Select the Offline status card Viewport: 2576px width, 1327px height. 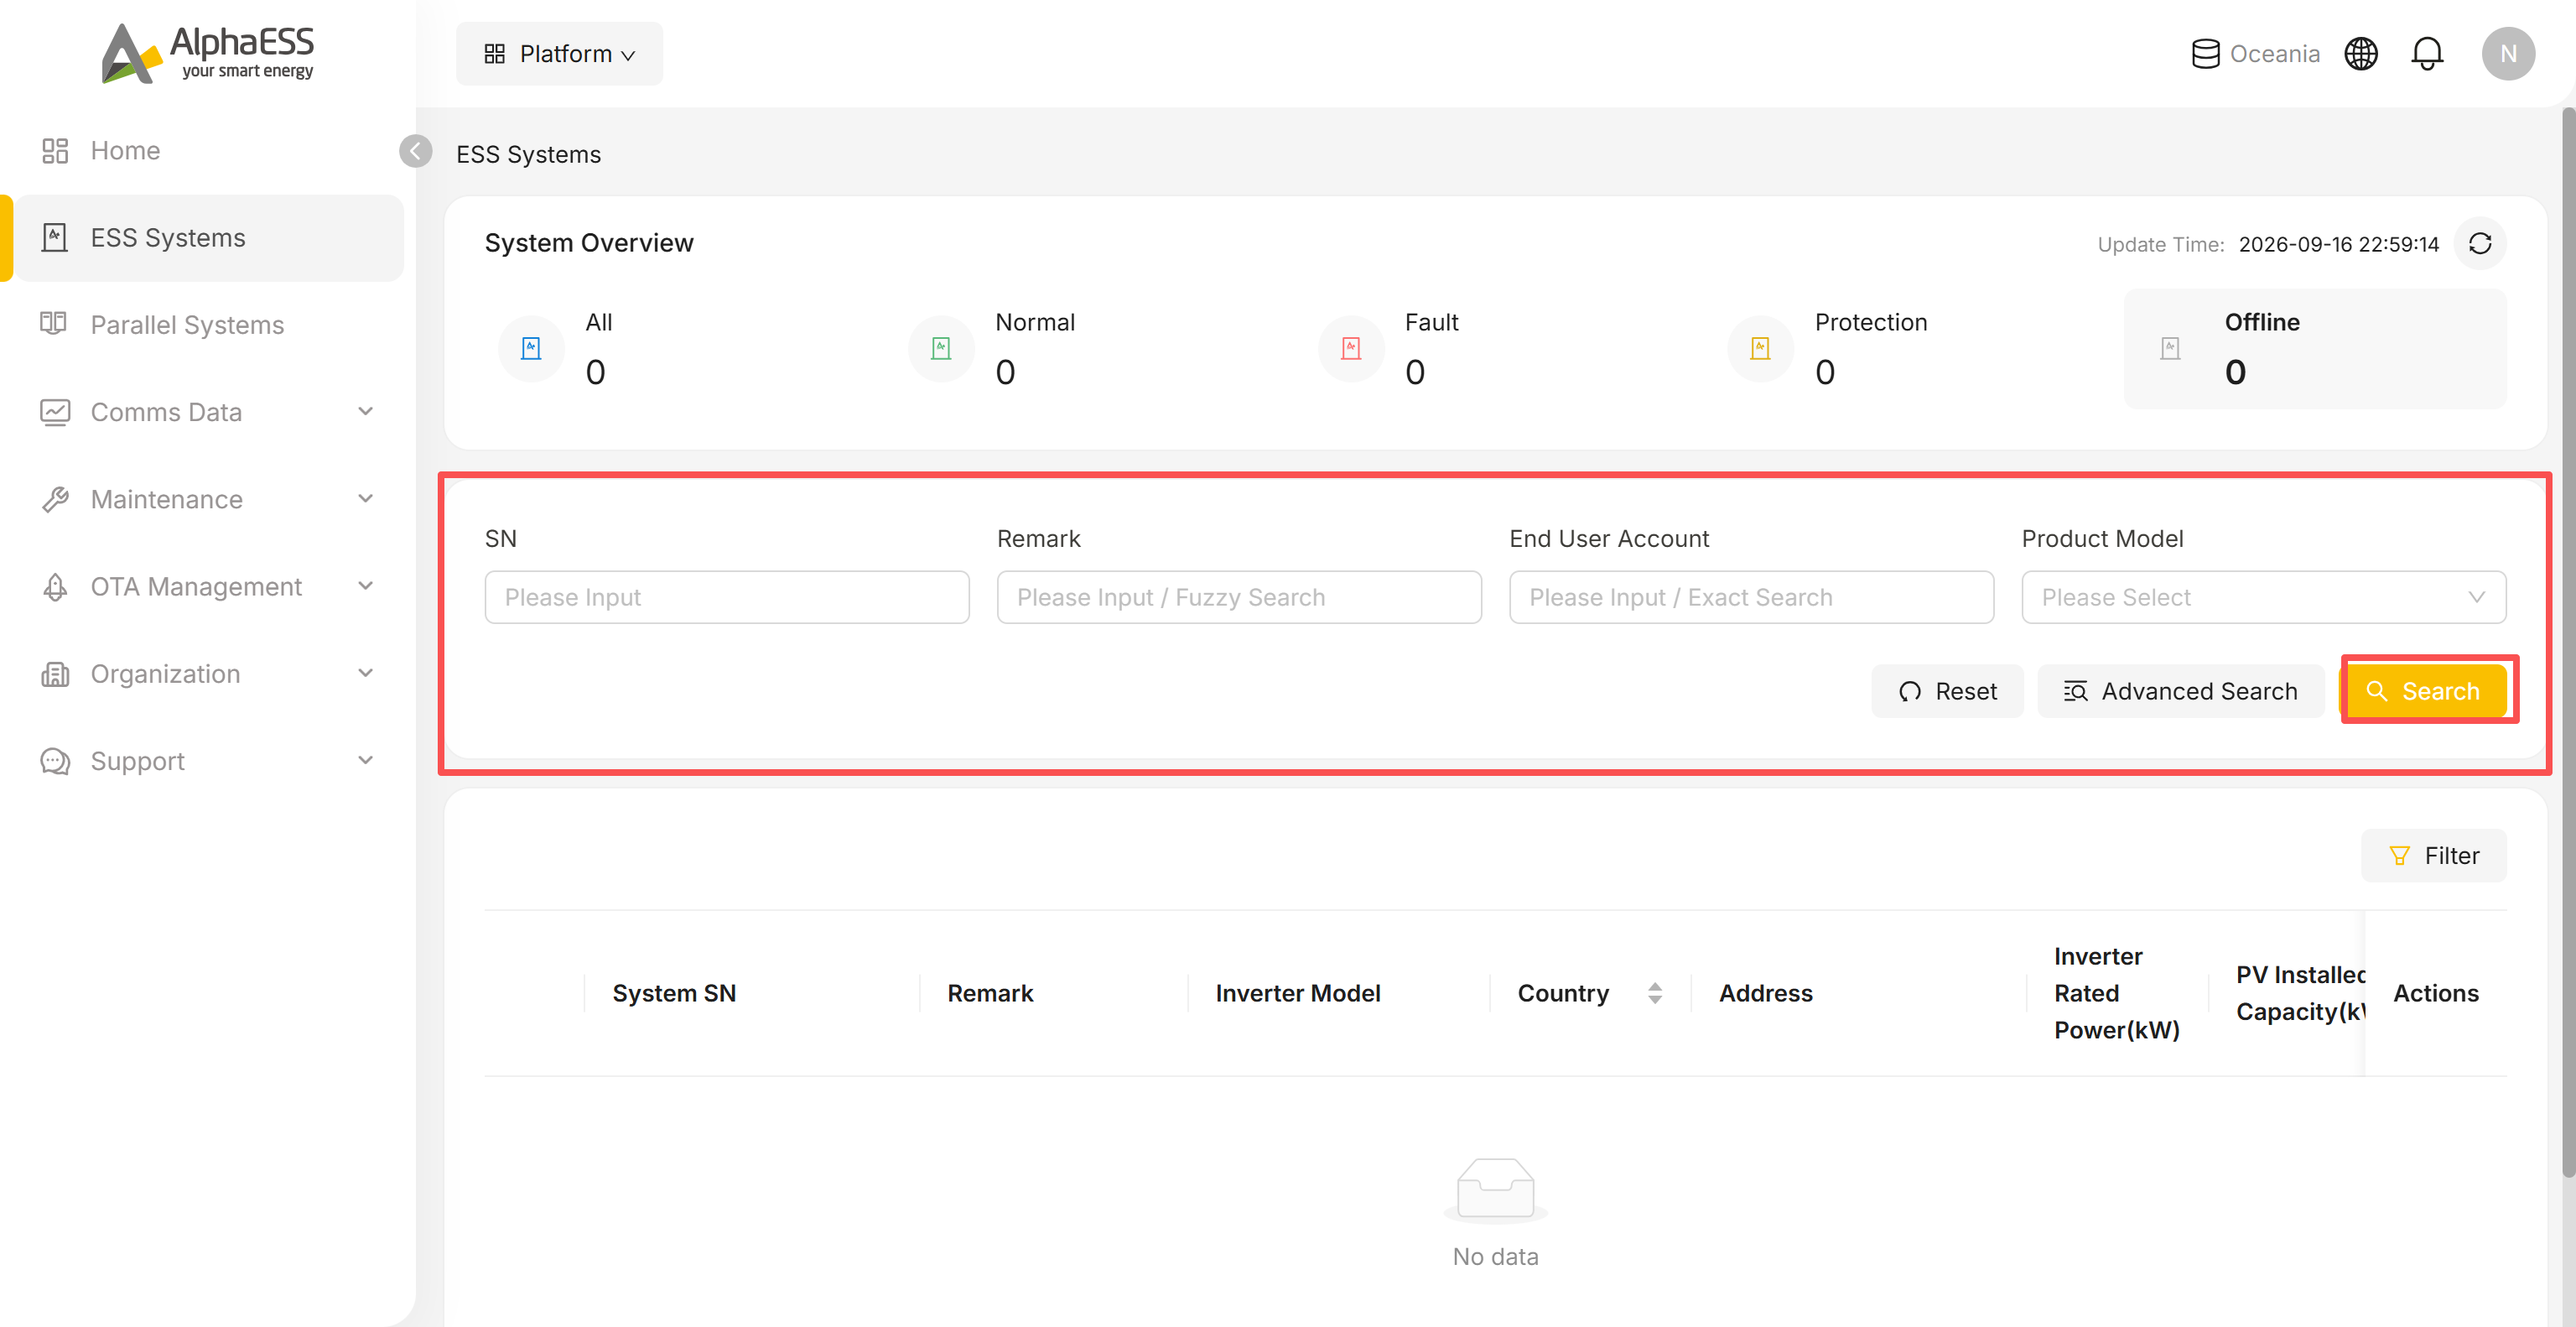(x=2314, y=348)
